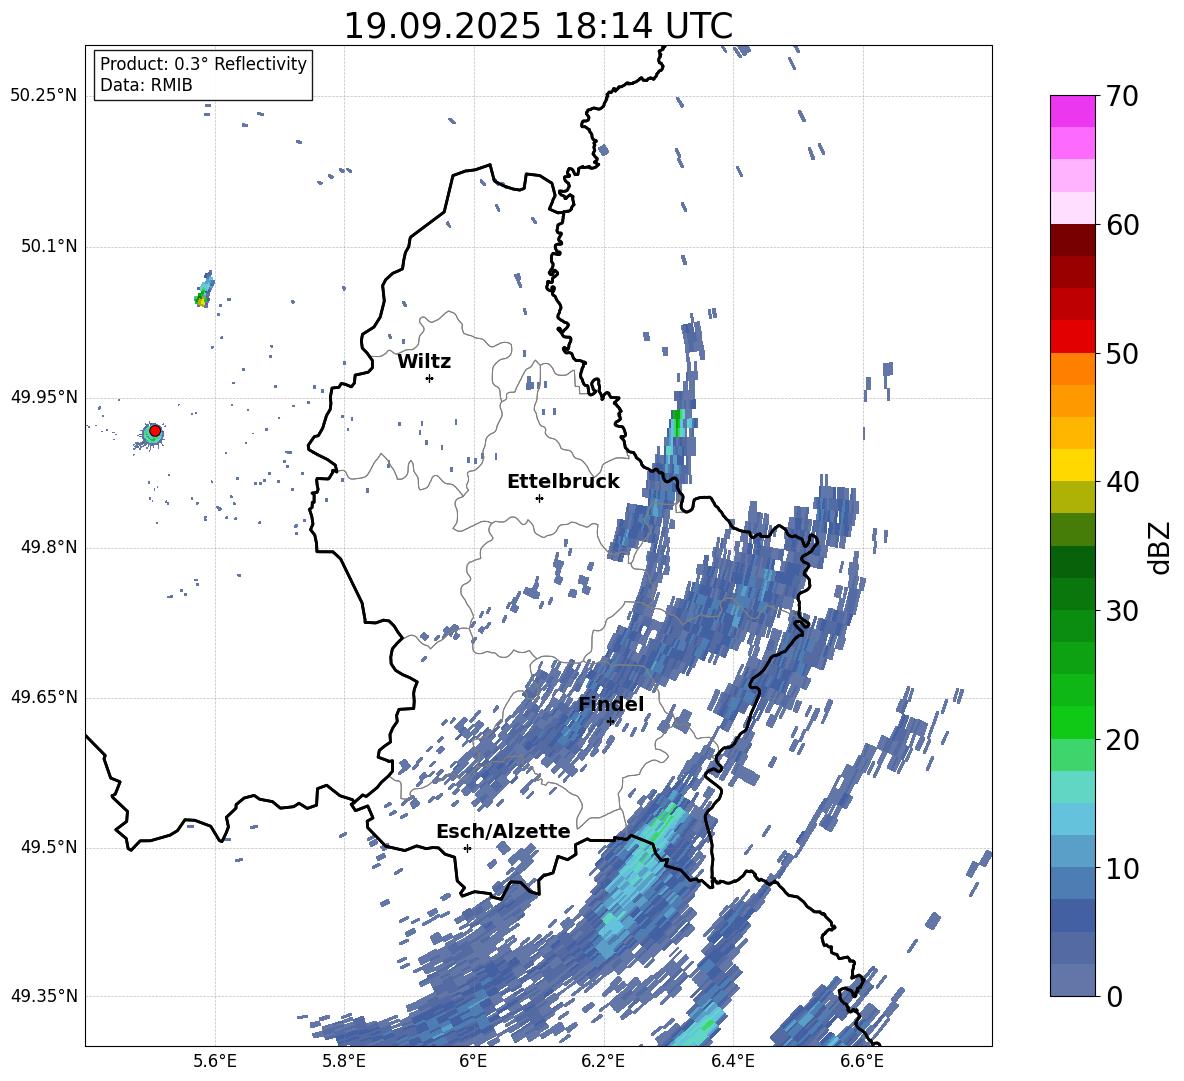
Task: Click the 6.2°E longitude label
Action: (603, 1061)
